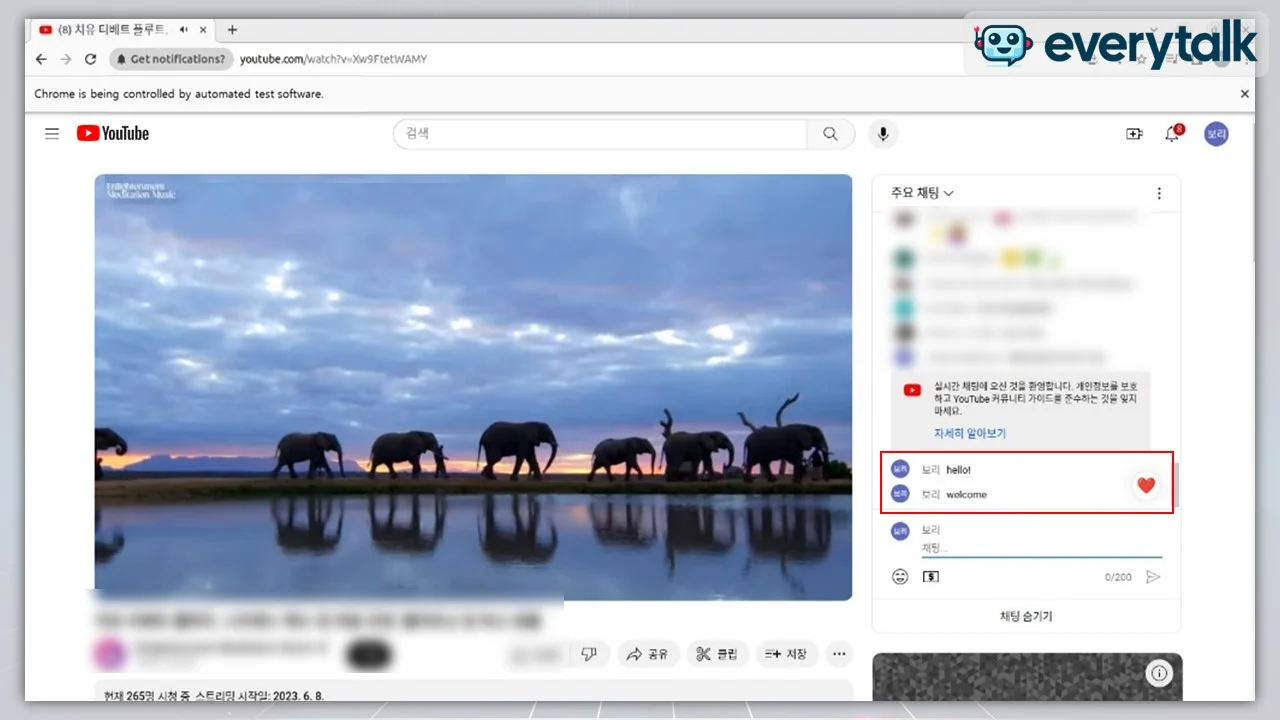This screenshot has height=720, width=1280.
Task: Dislike the video with thumbs-down
Action: (x=589, y=654)
